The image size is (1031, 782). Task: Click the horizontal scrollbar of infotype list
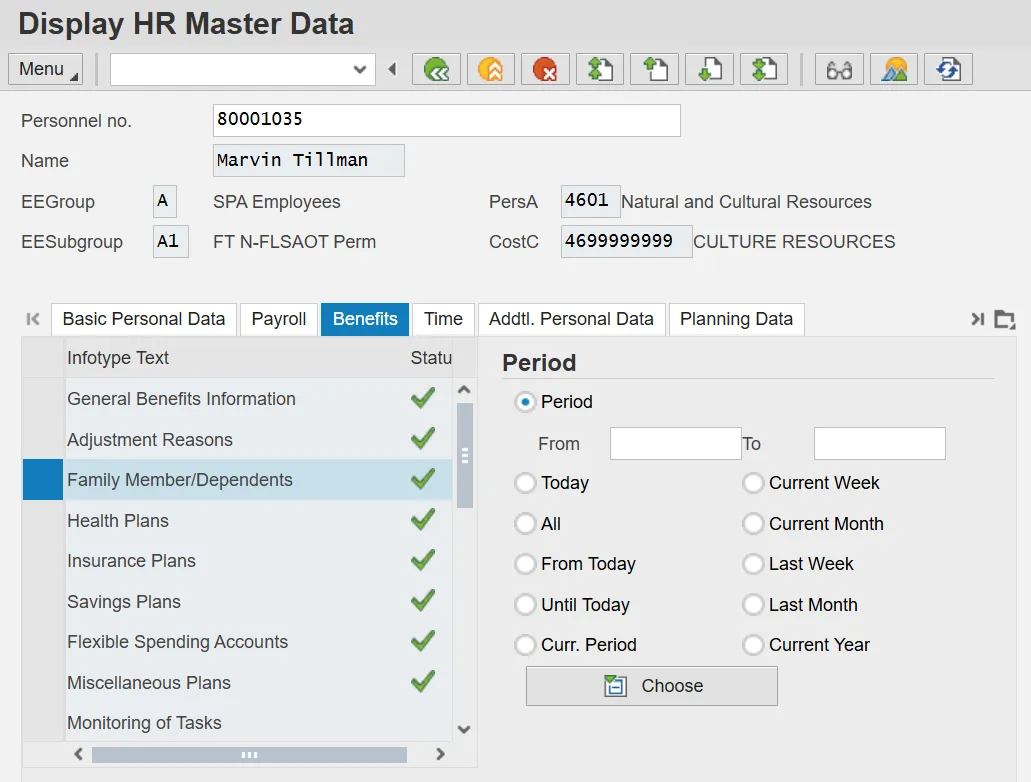(250, 755)
